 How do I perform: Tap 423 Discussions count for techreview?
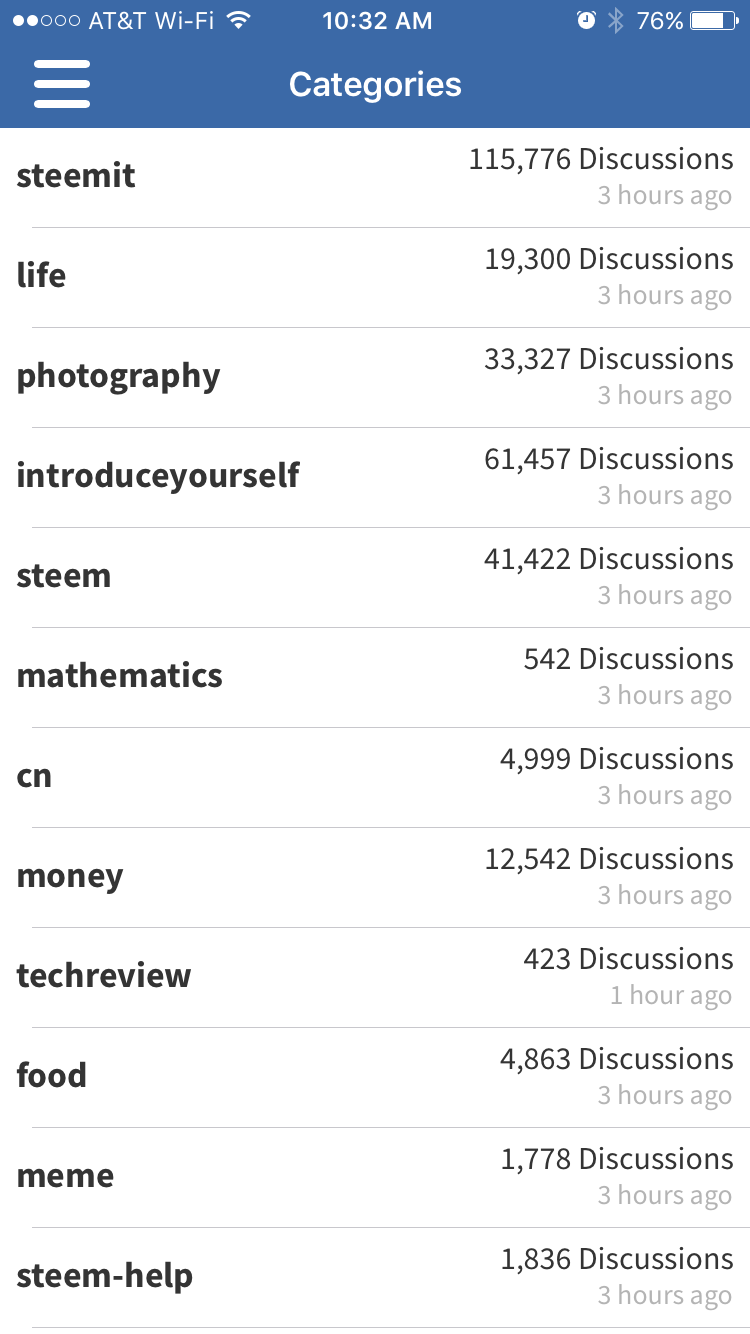[628, 959]
